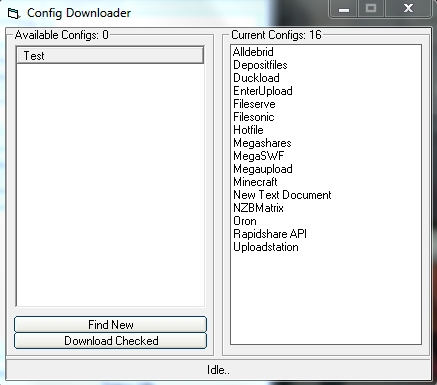This screenshot has width=437, height=385.
Task: Choose Filesonic from Current Configs
Action: 254,117
